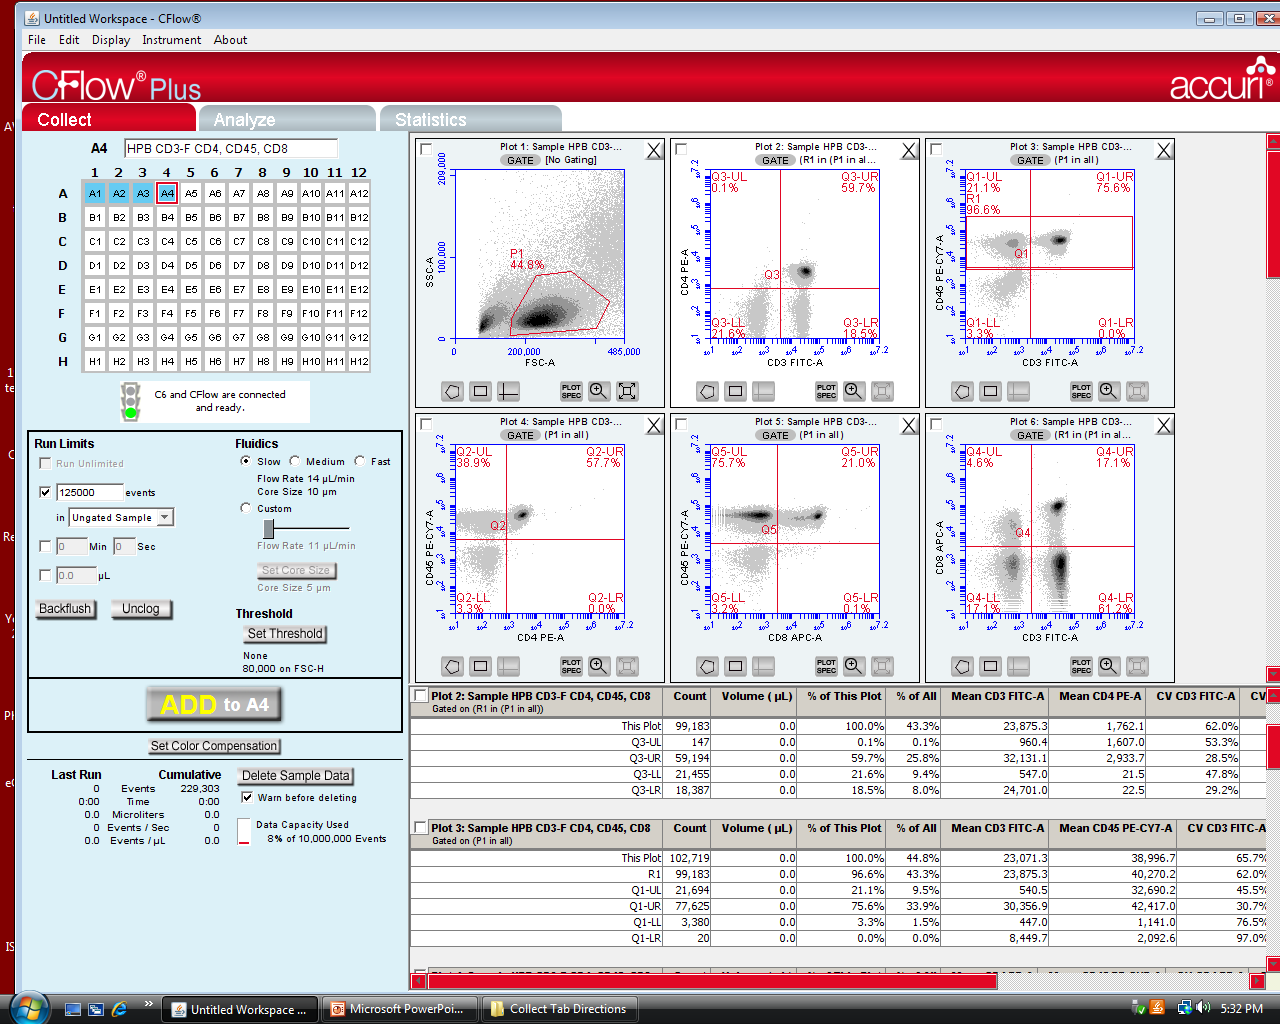The image size is (1280, 1024).
Task: Click Set Threshold button
Action: coord(285,634)
